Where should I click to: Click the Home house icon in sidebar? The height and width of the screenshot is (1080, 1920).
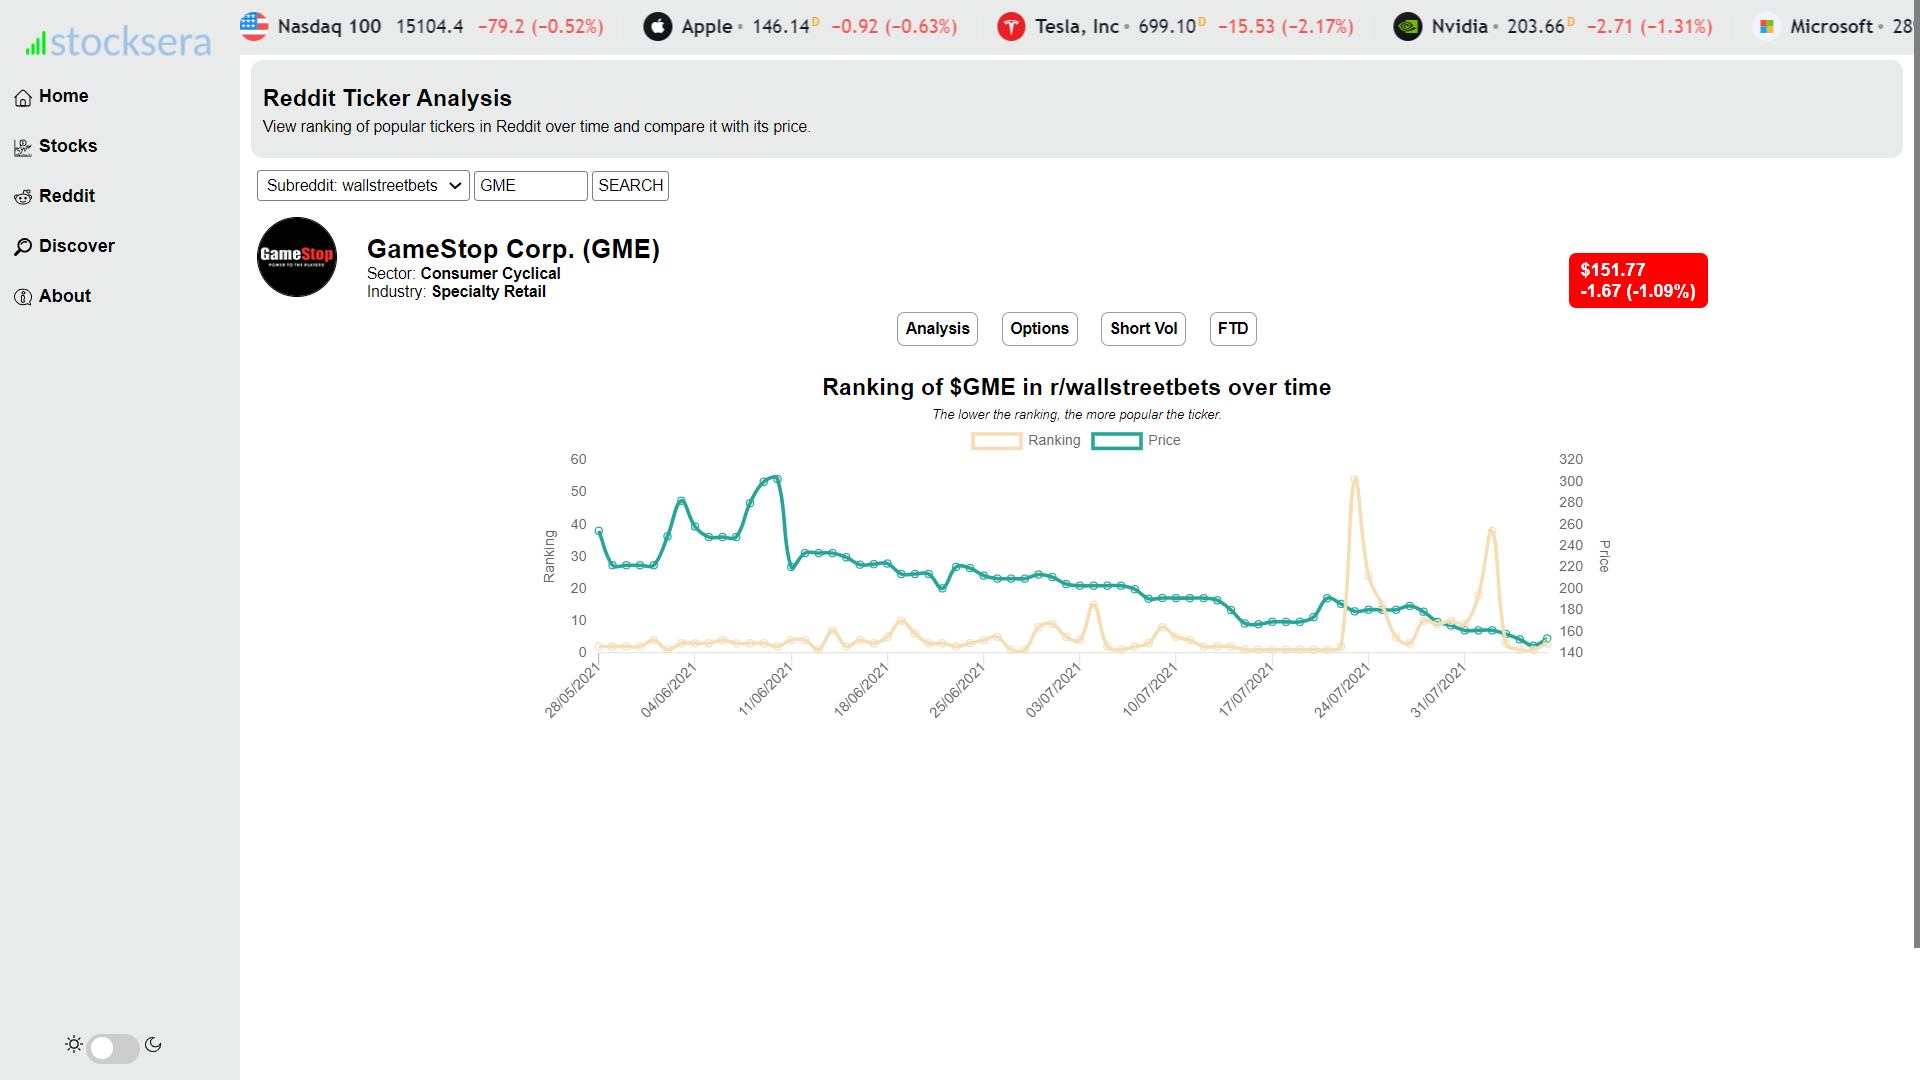point(23,97)
